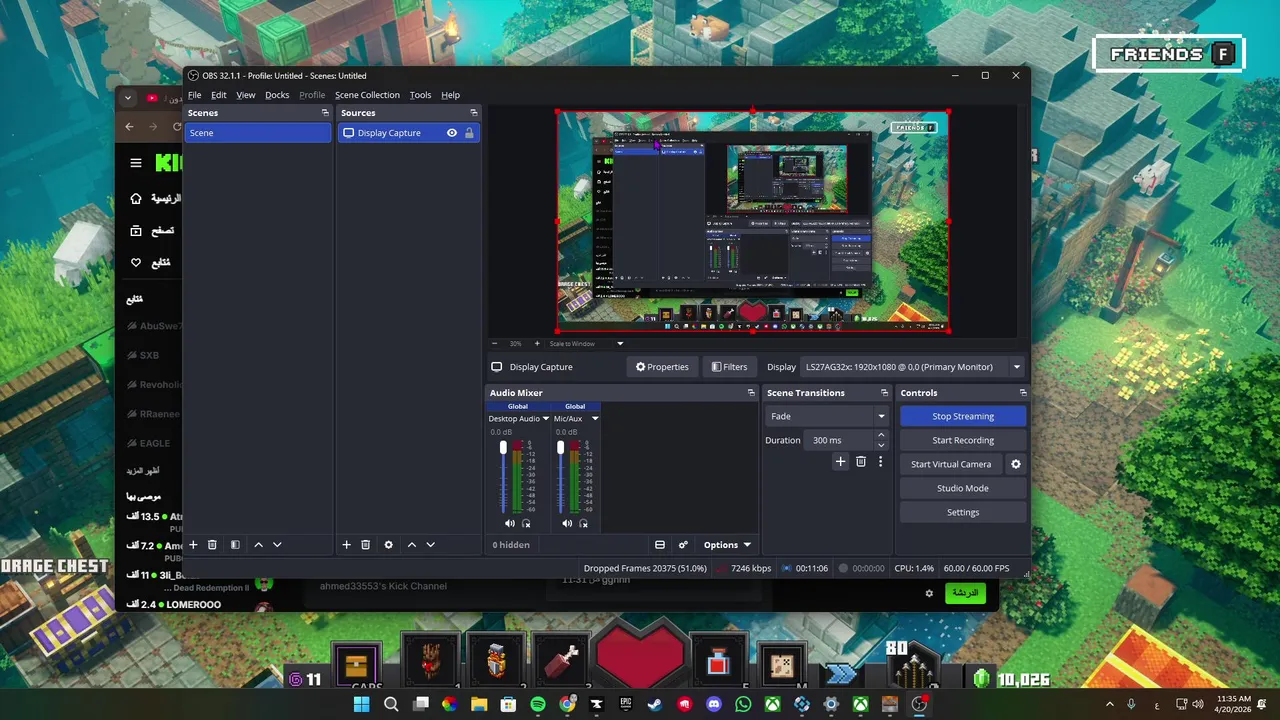Click Stop Streaming button
Screen dimensions: 1280x720
[x=963, y=416]
